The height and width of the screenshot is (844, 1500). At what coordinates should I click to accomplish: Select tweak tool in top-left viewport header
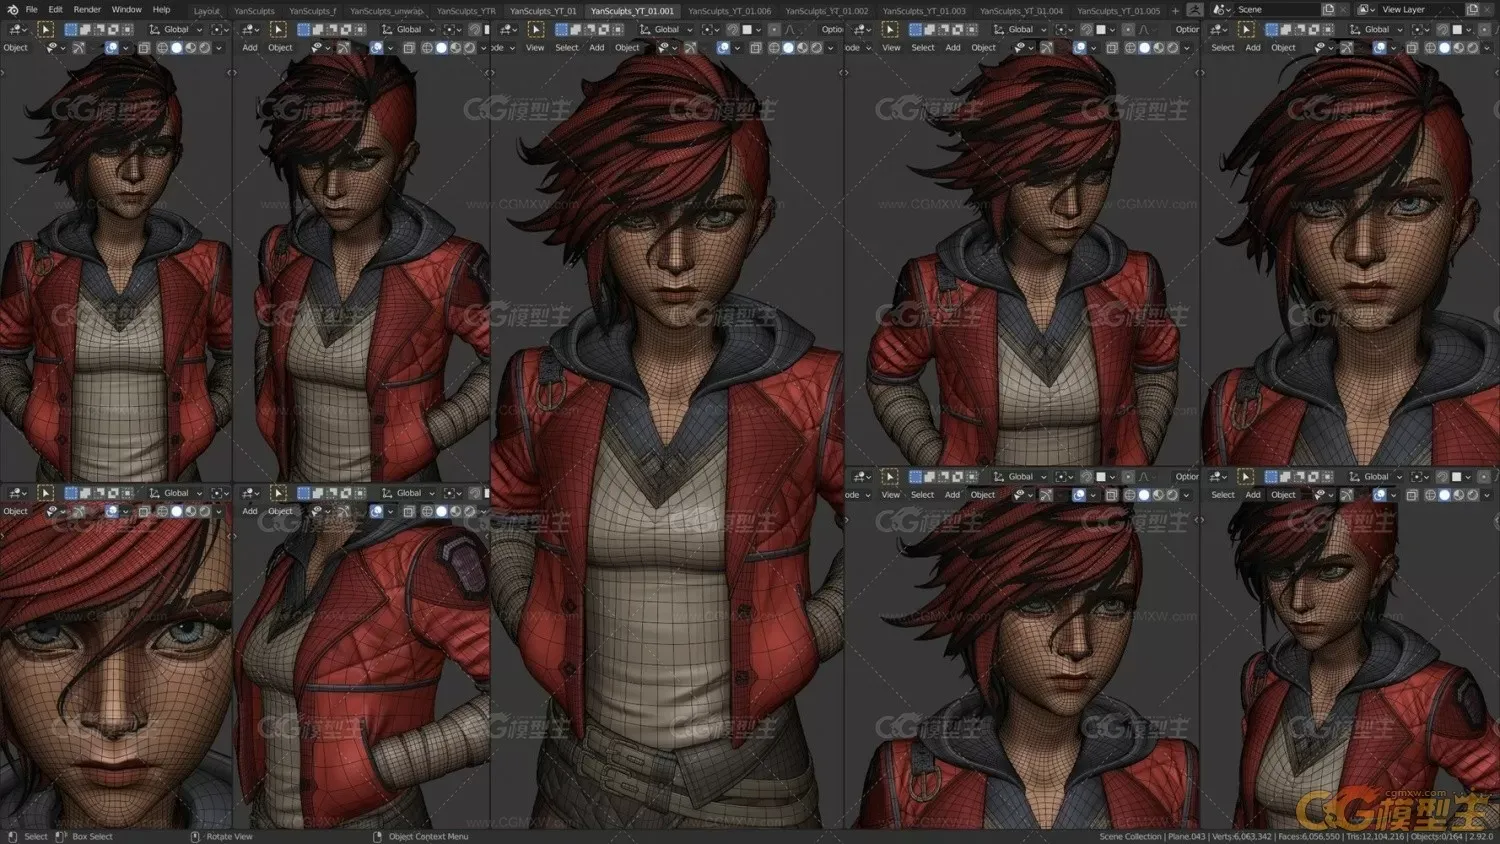[x=46, y=29]
